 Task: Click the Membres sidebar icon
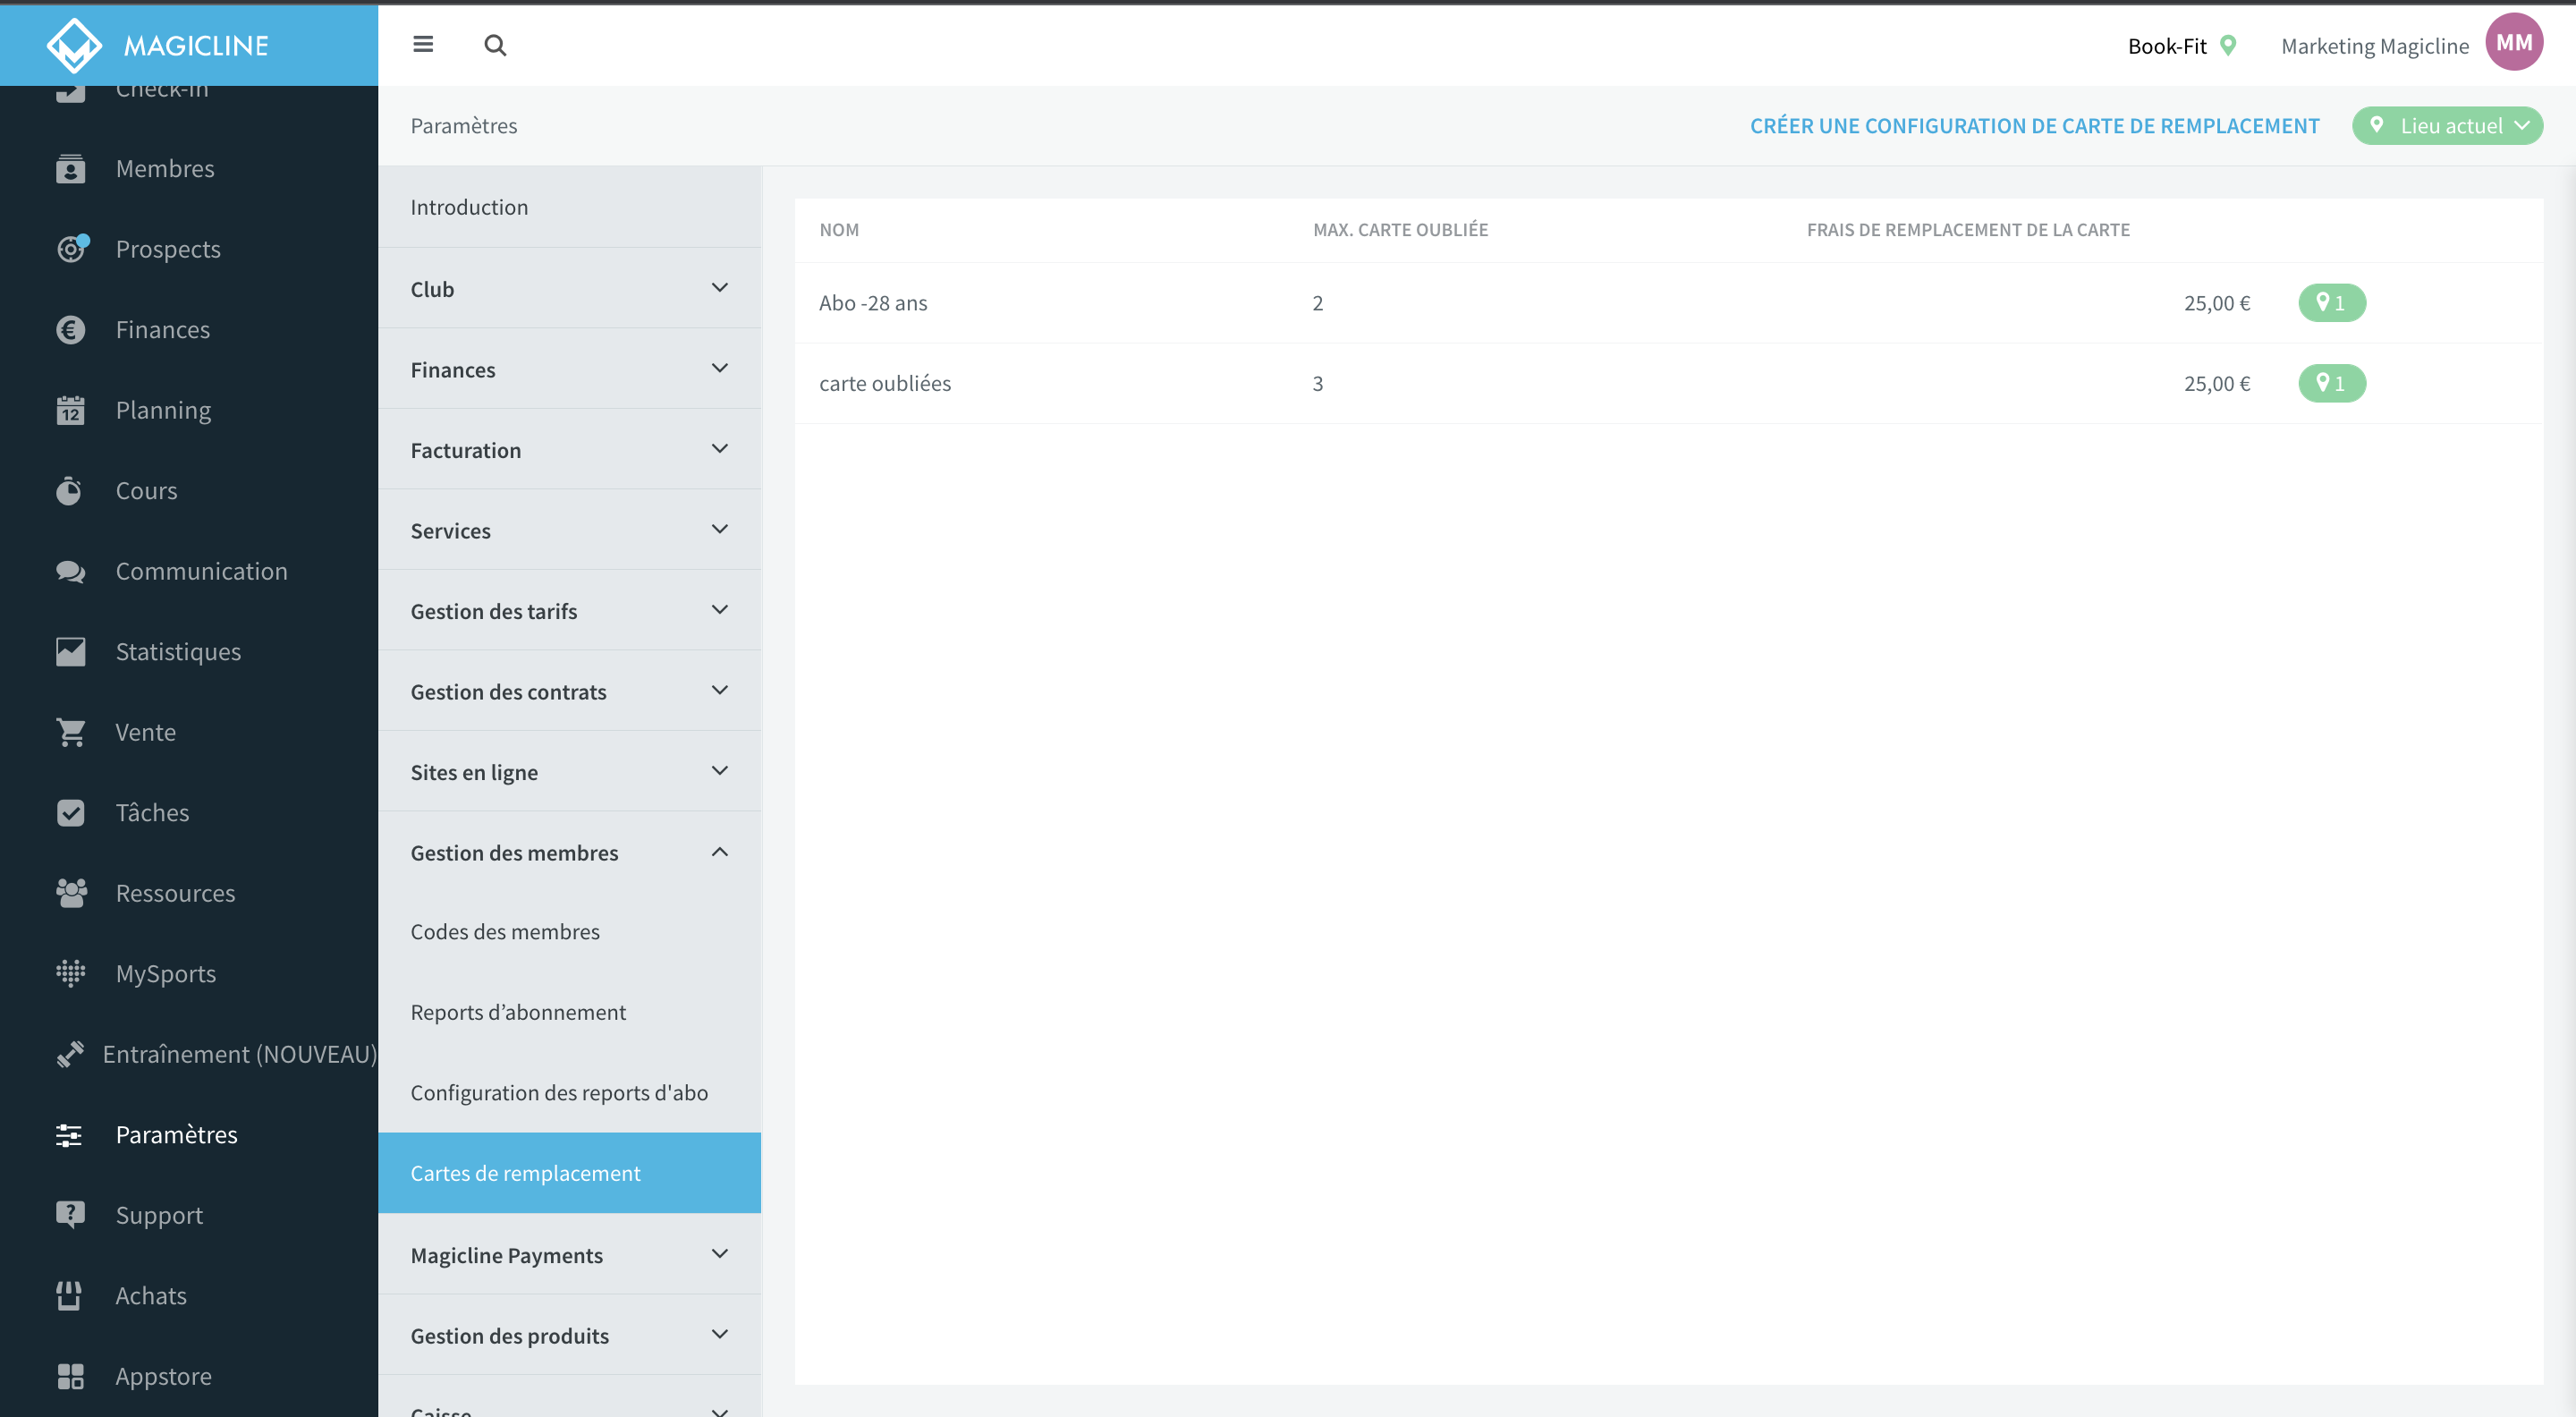pyautogui.click(x=70, y=169)
